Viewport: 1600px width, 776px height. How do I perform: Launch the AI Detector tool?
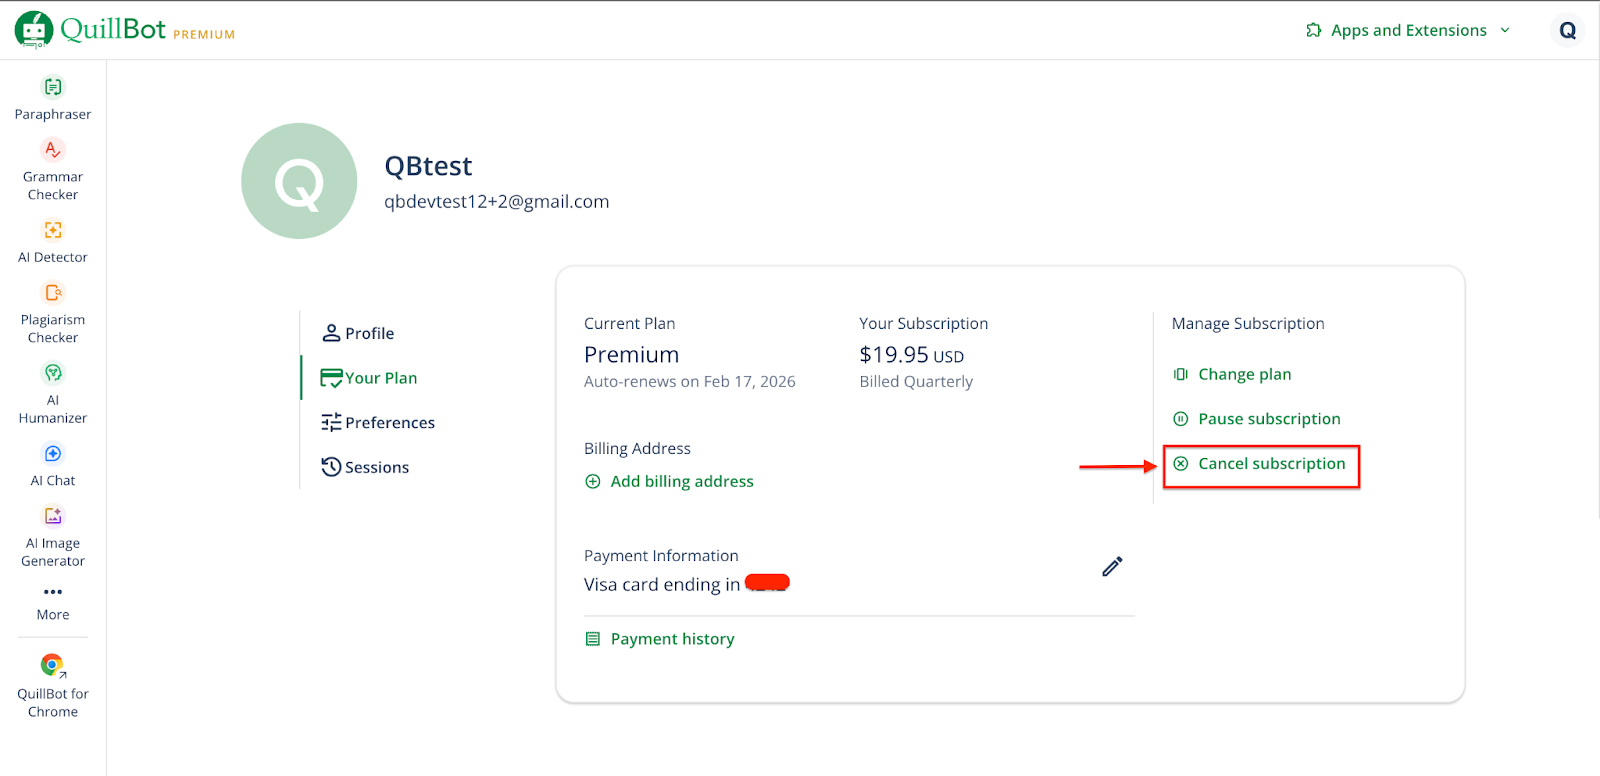pyautogui.click(x=53, y=241)
